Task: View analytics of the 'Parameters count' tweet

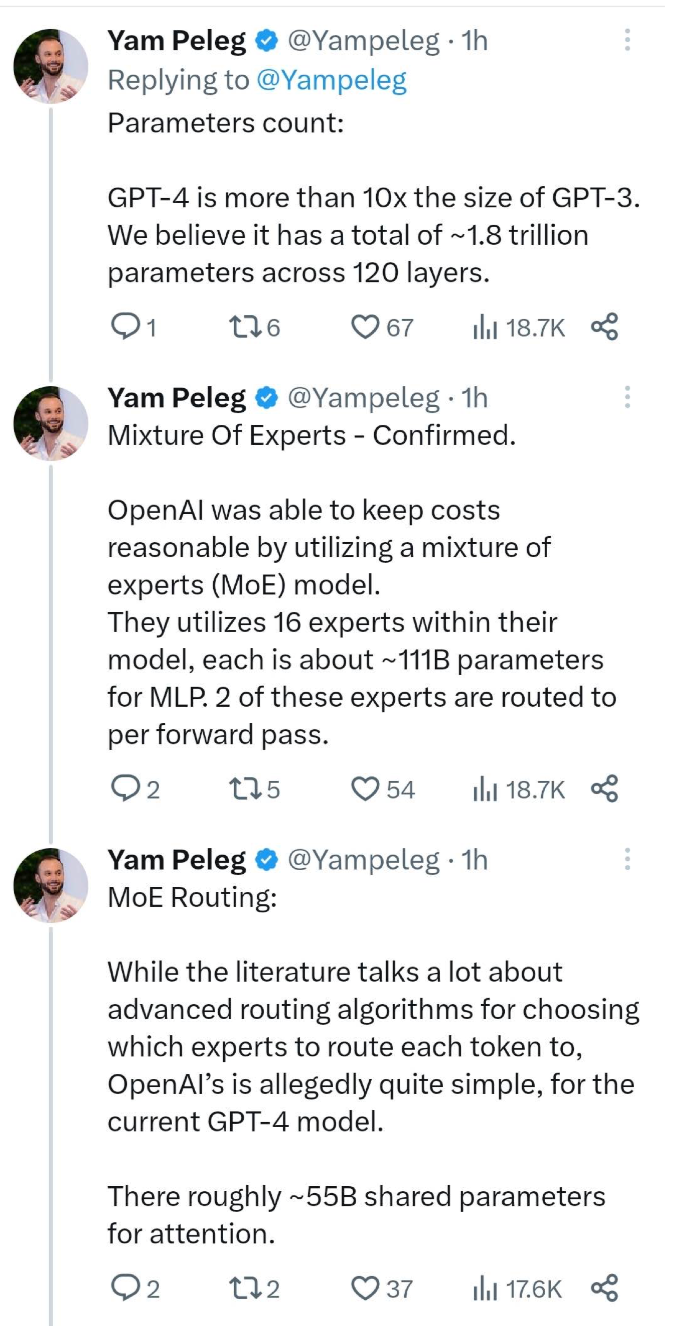Action: pos(519,327)
